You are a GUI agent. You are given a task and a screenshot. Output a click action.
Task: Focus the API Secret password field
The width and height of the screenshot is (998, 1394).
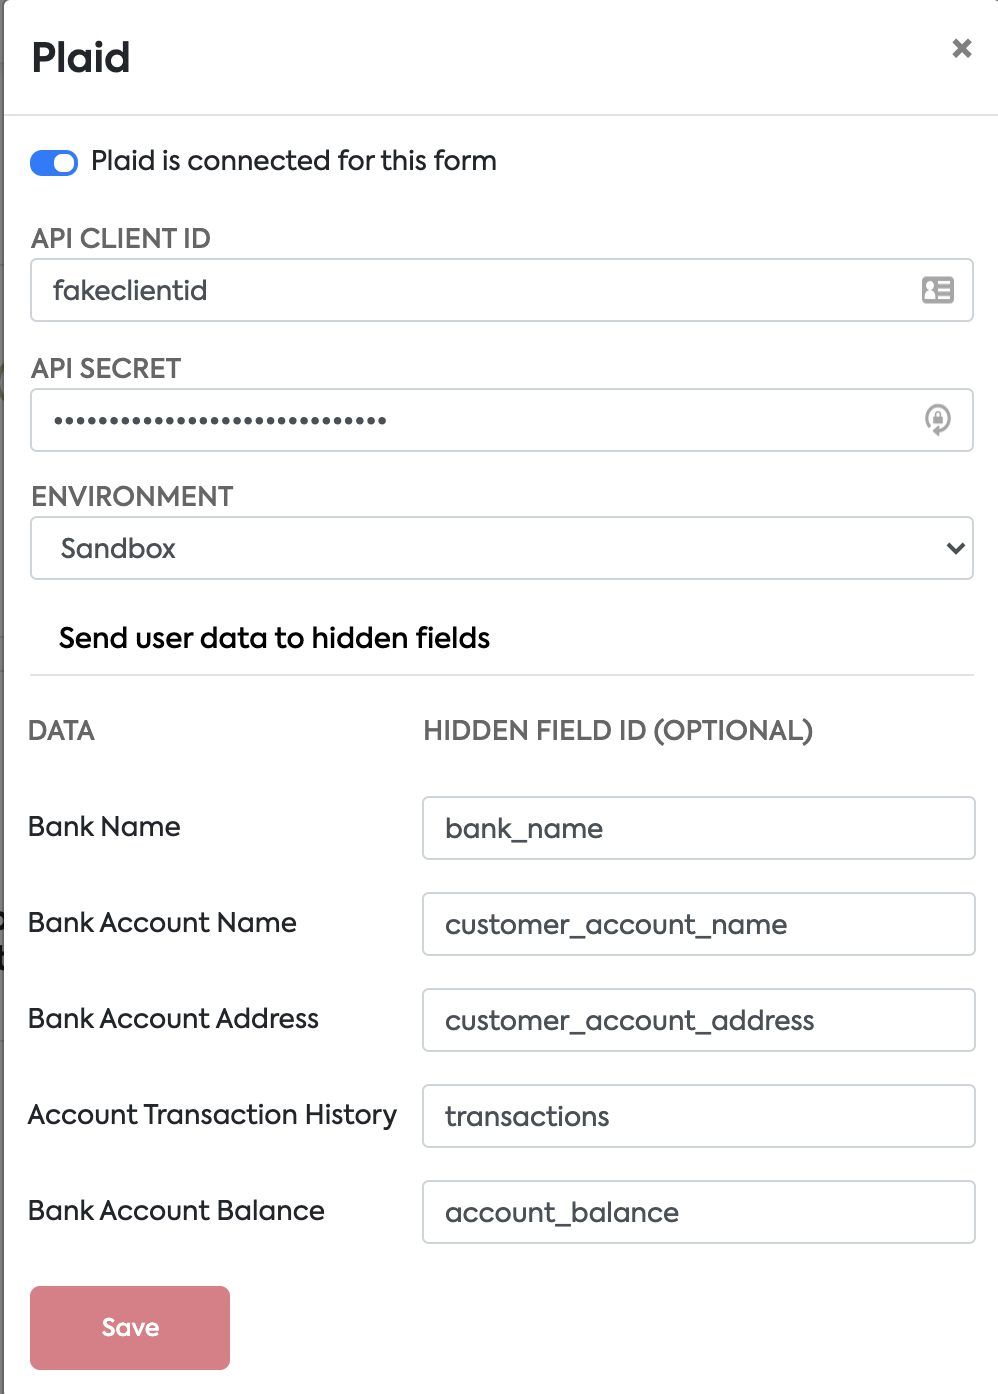point(470,420)
